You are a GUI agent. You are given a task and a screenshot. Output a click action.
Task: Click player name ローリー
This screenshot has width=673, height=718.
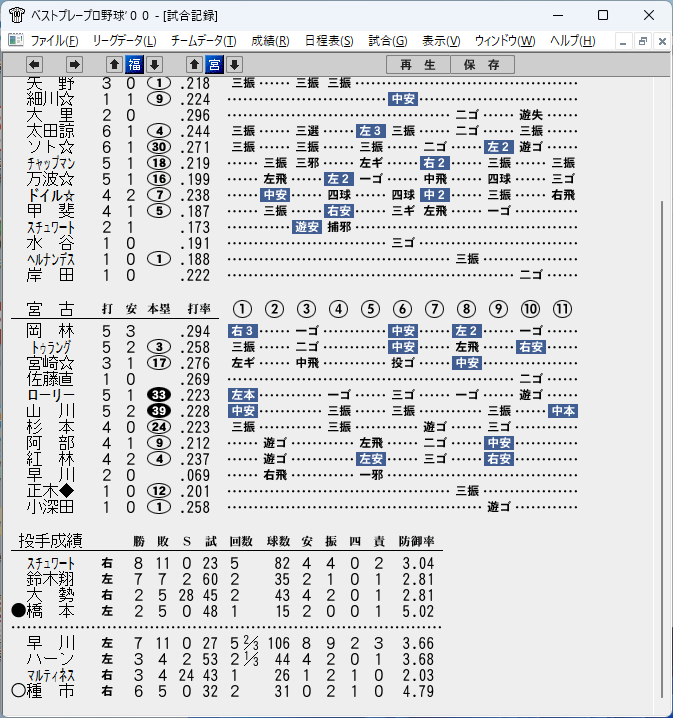tap(51, 395)
